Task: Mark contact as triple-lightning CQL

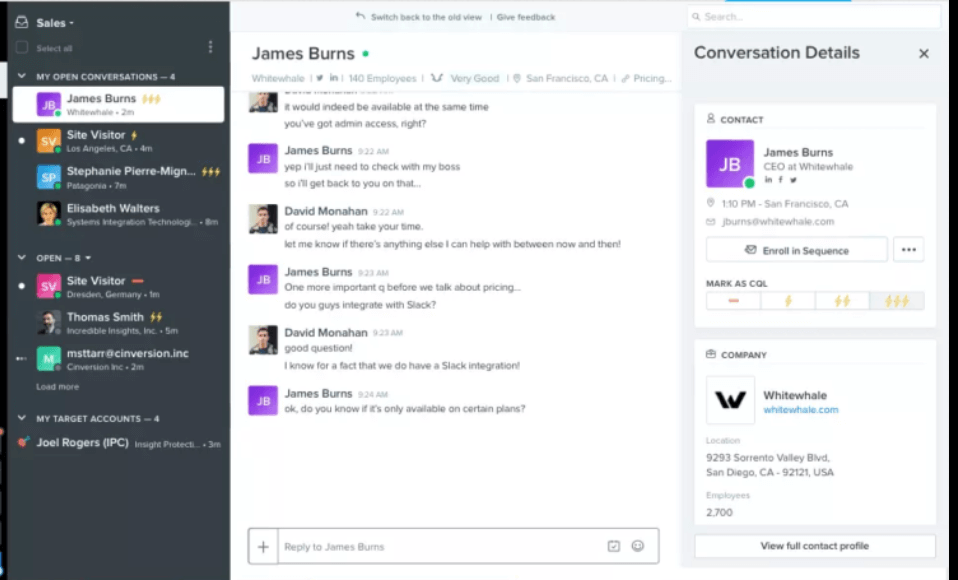Action: (x=896, y=300)
